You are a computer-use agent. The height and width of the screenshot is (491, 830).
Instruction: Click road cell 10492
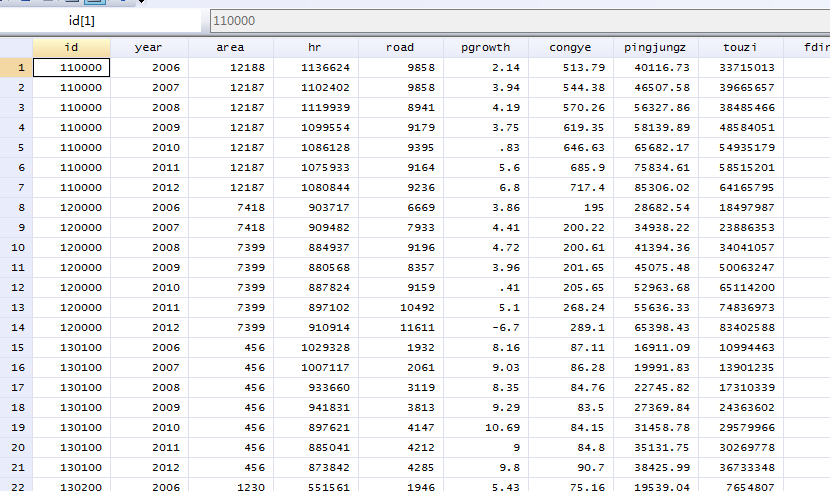(401, 307)
